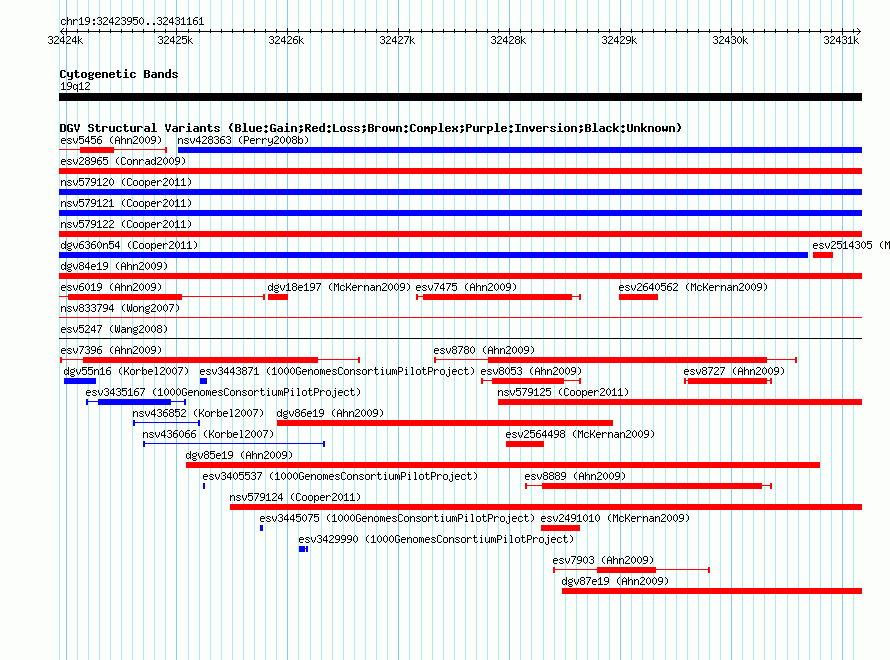This screenshot has width=890, height=660.
Task: Open the nsv436852 (Korbel2007) label
Action: pyautogui.click(x=198, y=413)
